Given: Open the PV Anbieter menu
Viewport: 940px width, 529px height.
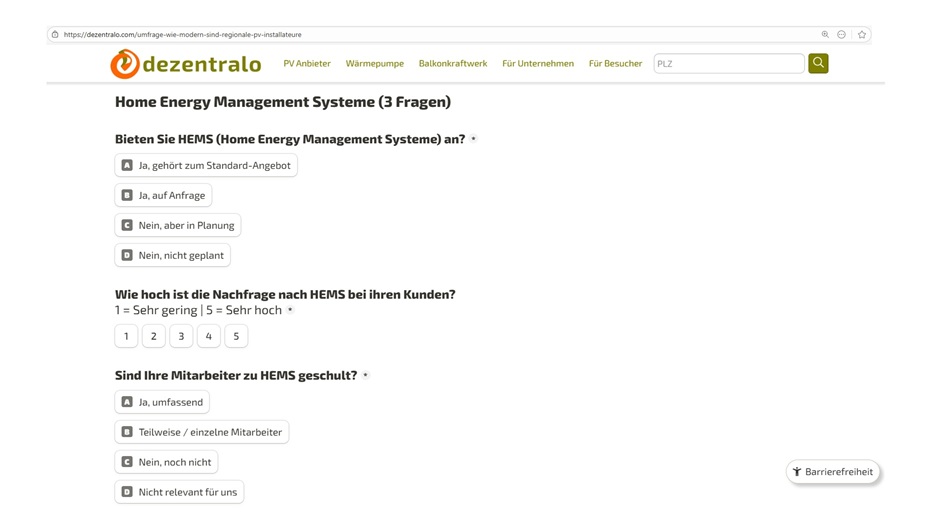Looking at the screenshot, I should click(307, 64).
